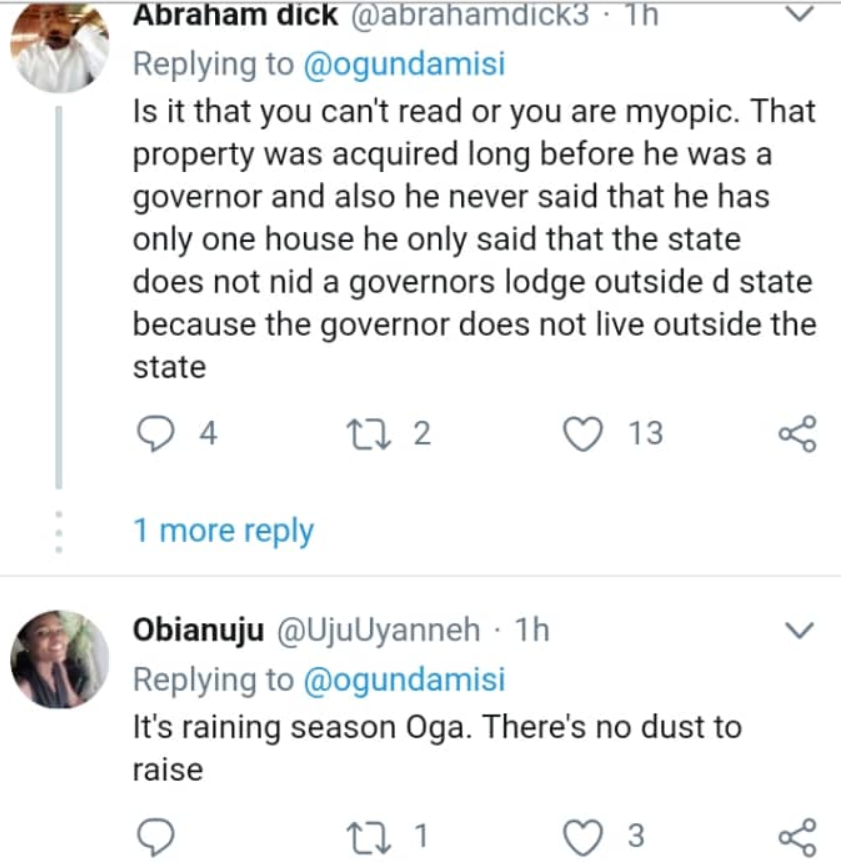Open dropdown arrow on Obianuju's tweet

pyautogui.click(x=800, y=630)
